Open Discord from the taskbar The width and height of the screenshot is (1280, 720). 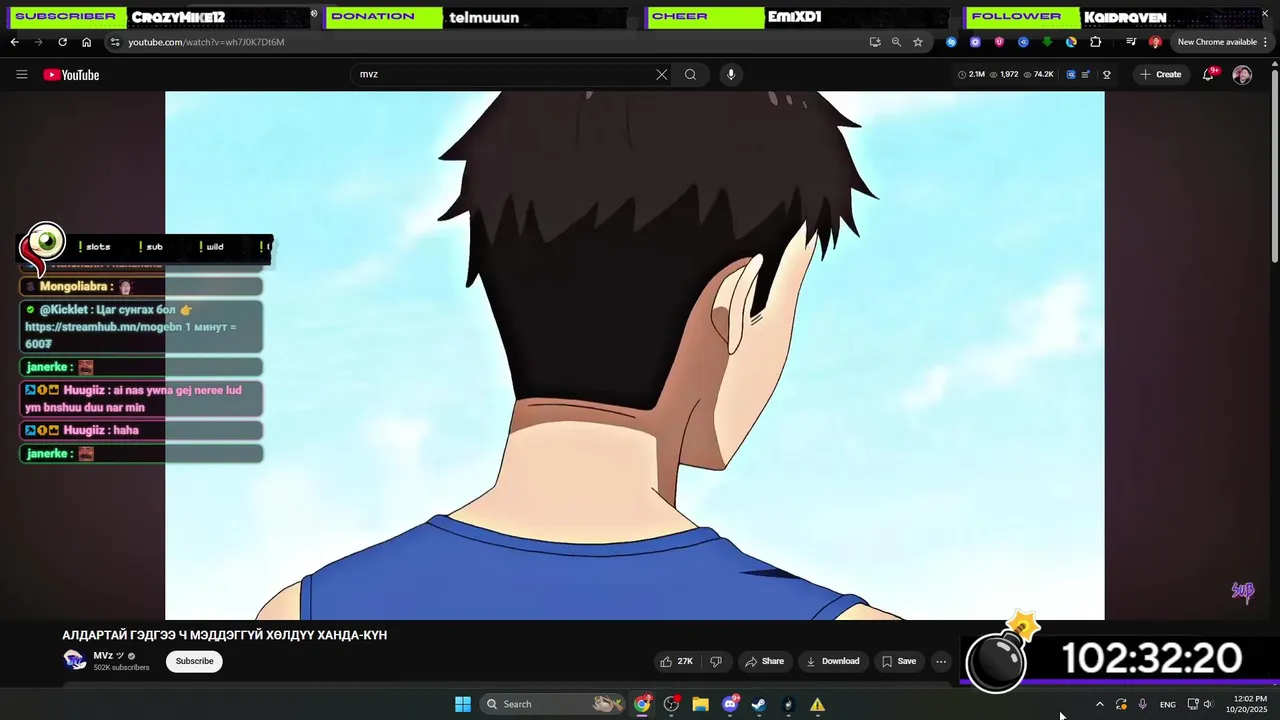coord(730,704)
